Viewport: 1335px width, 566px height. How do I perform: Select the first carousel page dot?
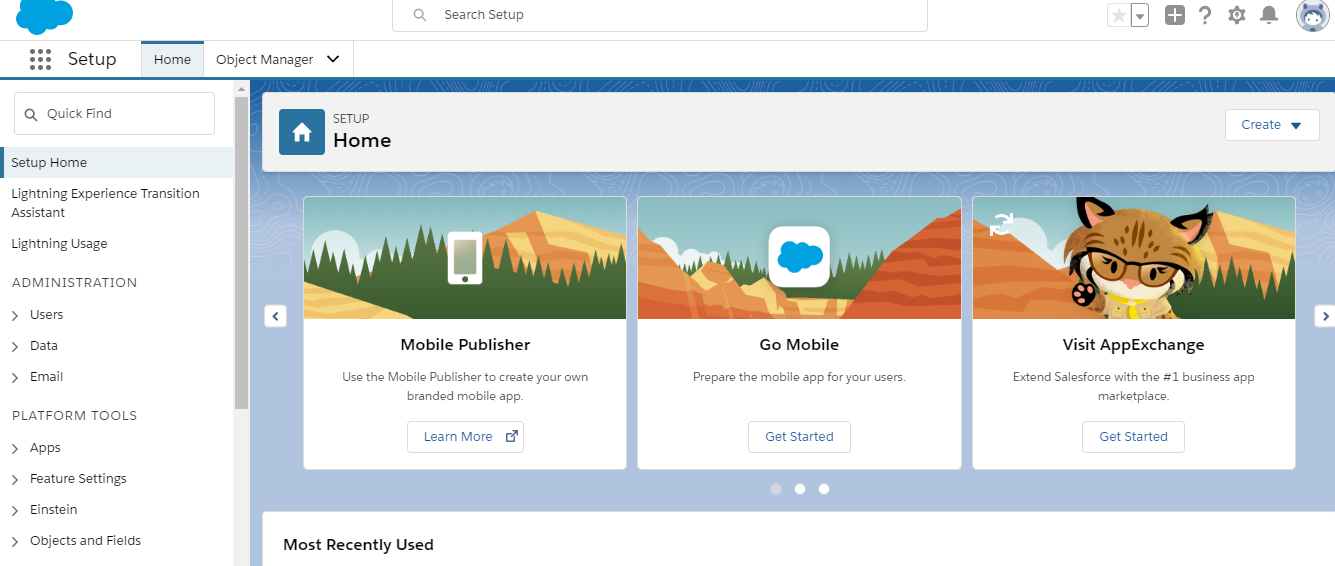click(x=776, y=489)
